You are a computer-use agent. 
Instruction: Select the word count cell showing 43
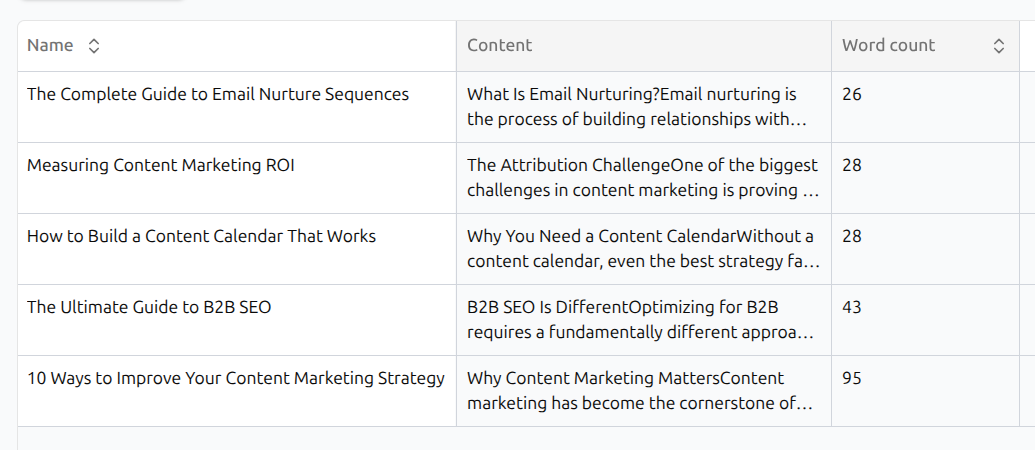click(852, 308)
